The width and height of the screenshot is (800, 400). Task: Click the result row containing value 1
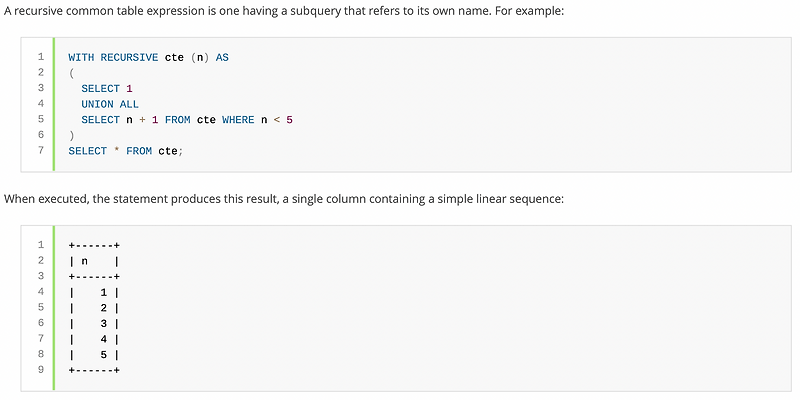point(94,292)
